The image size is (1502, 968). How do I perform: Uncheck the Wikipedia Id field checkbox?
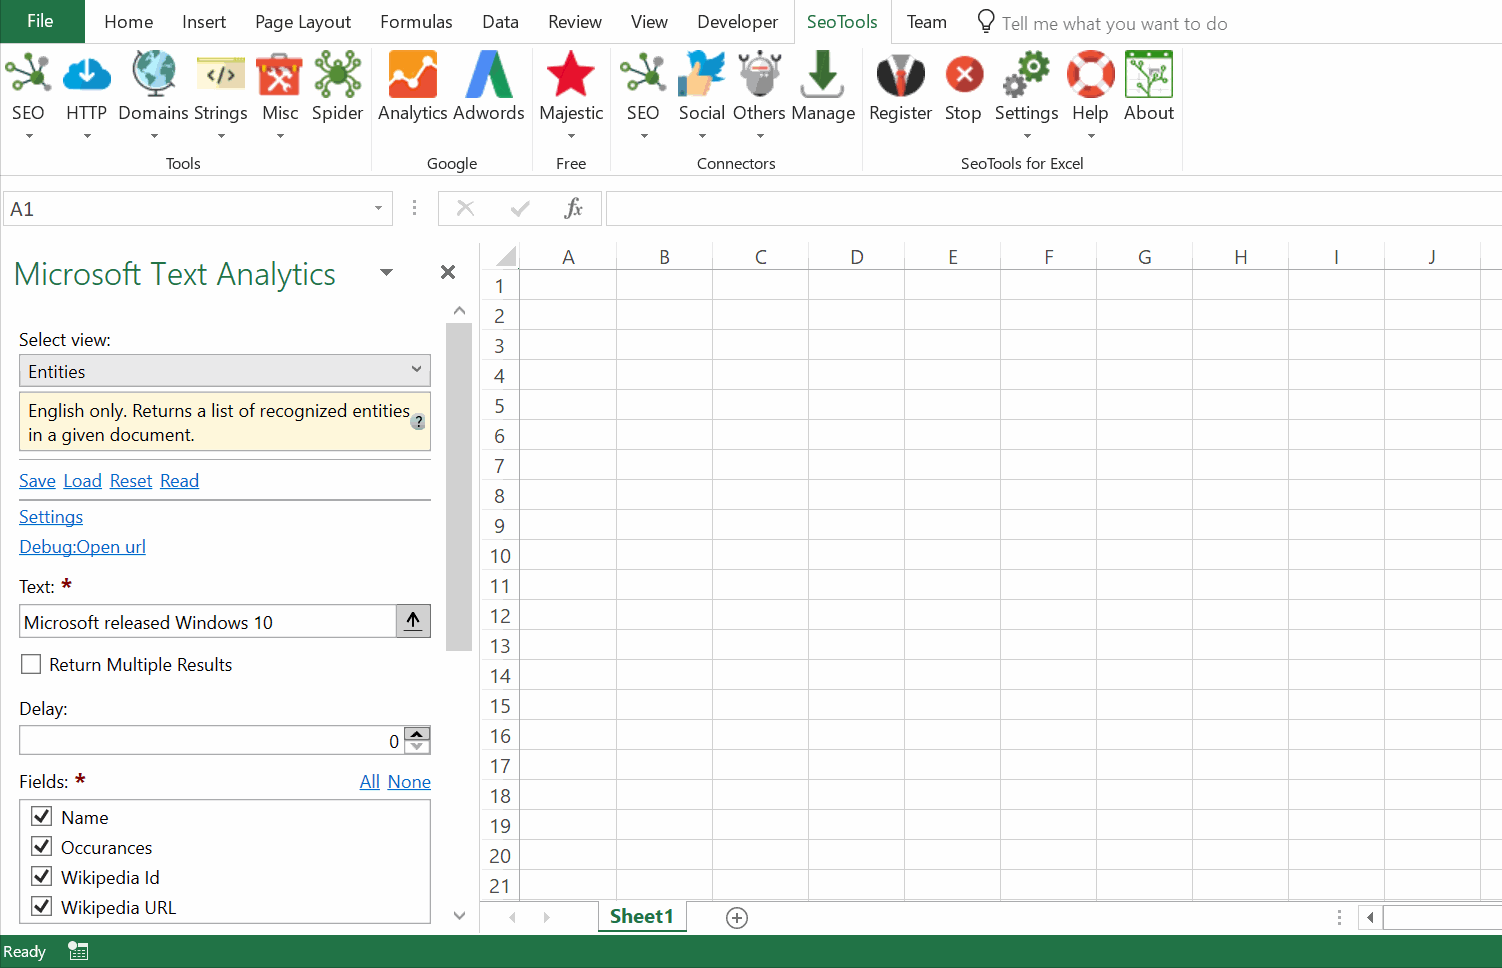(42, 876)
